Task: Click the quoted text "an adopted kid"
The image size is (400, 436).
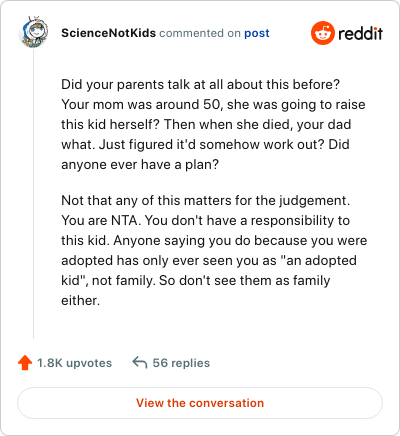Action: pyautogui.click(x=209, y=270)
